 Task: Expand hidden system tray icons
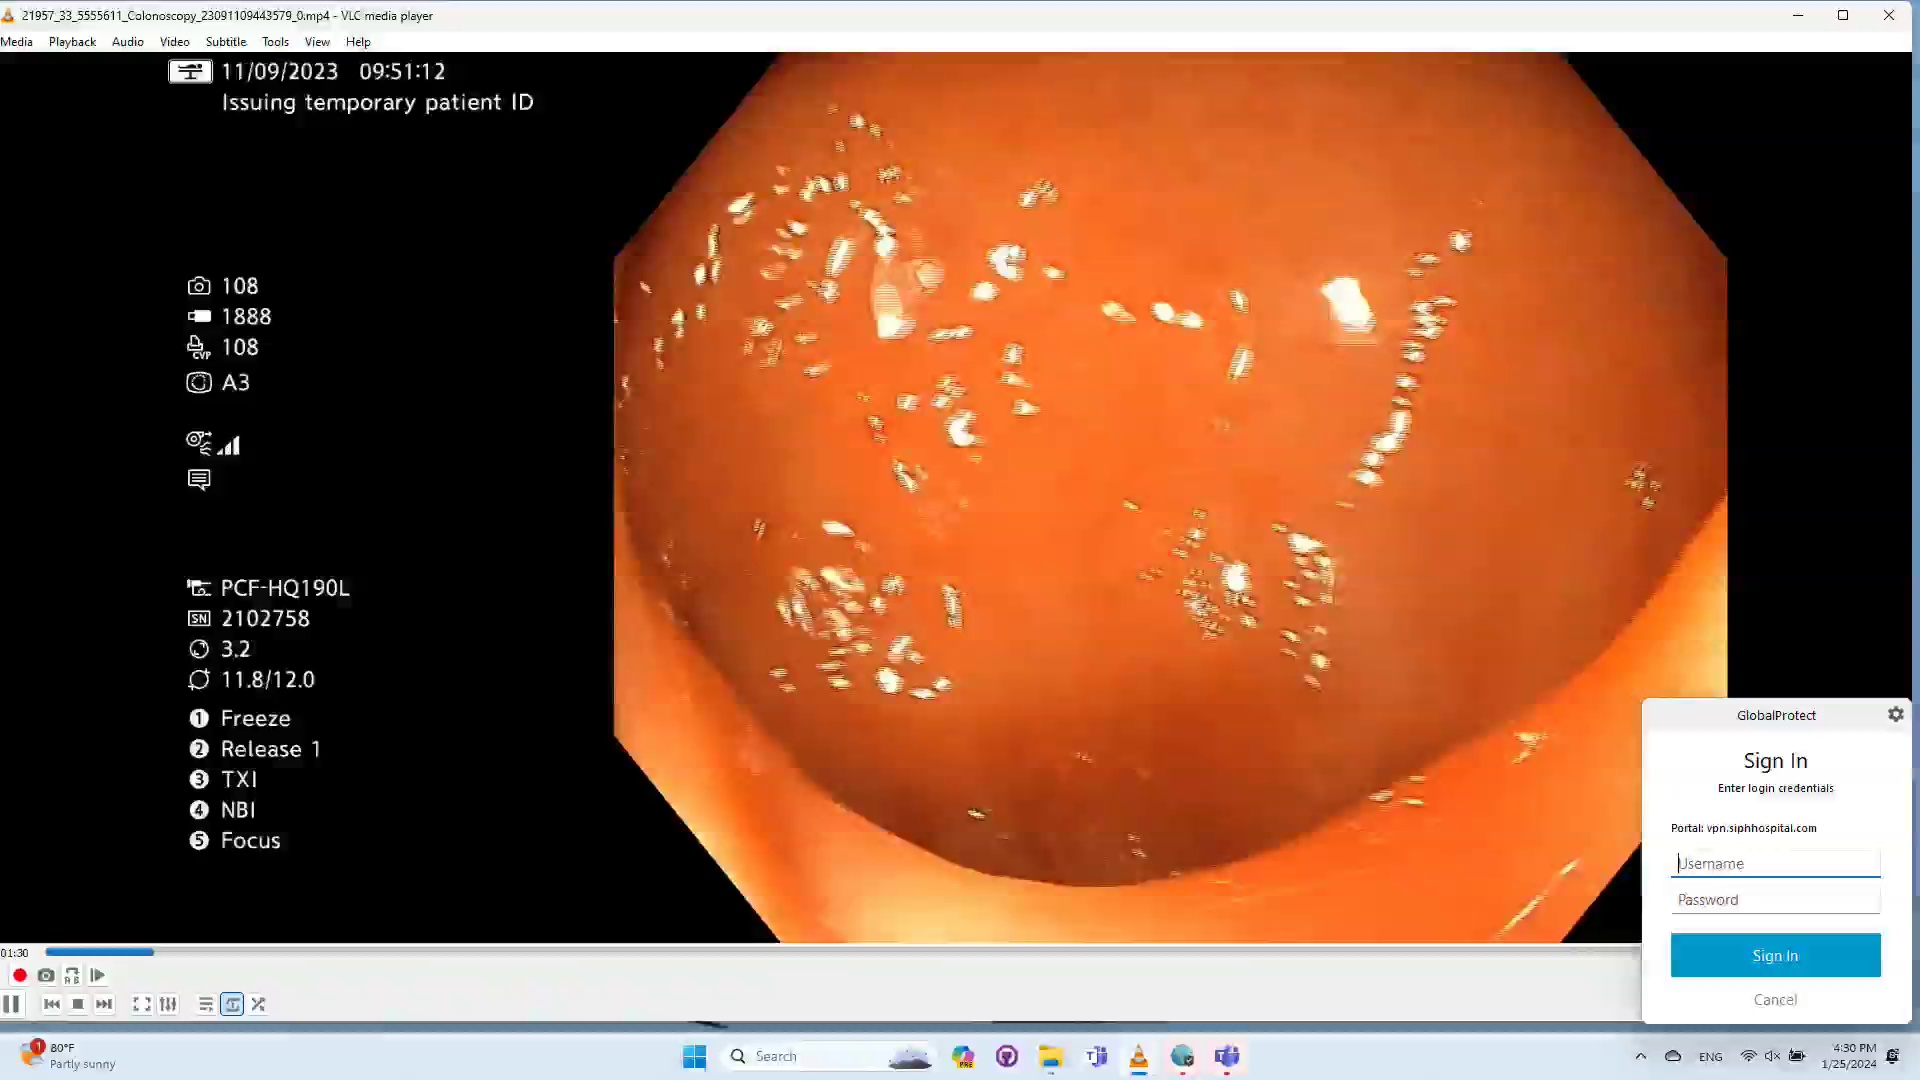tap(1640, 1056)
